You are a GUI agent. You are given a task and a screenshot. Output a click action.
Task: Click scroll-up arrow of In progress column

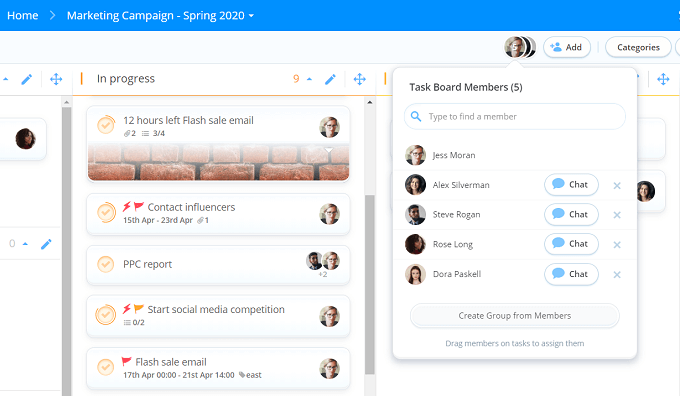(x=369, y=102)
